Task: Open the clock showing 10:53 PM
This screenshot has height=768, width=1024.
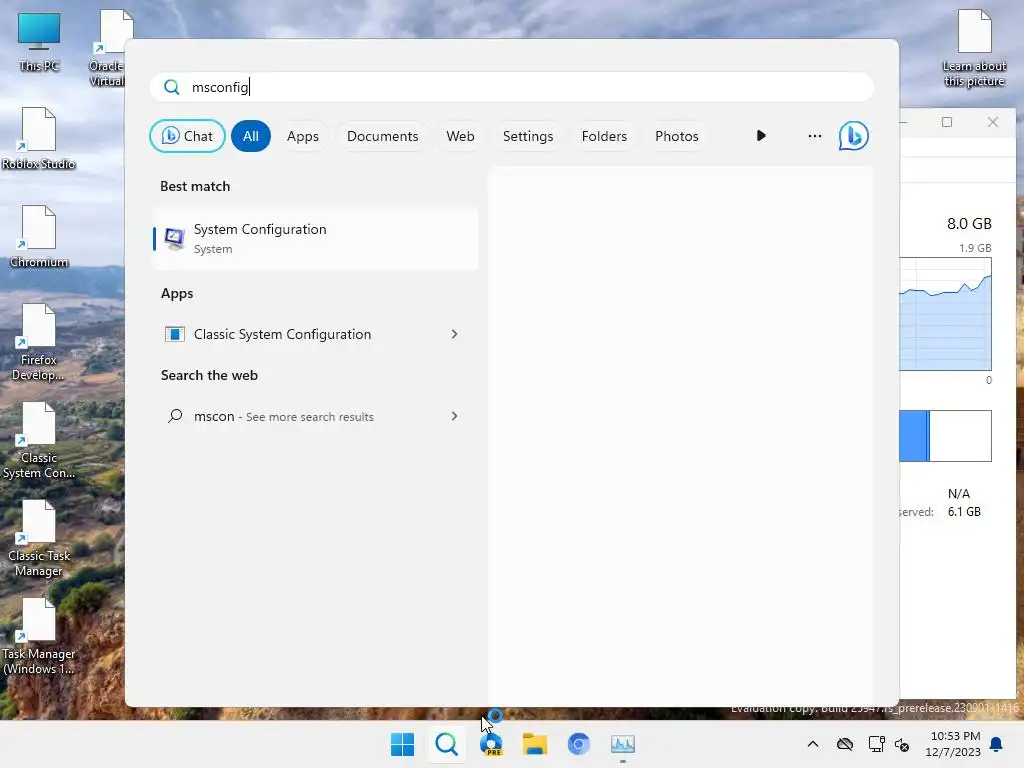Action: [953, 744]
